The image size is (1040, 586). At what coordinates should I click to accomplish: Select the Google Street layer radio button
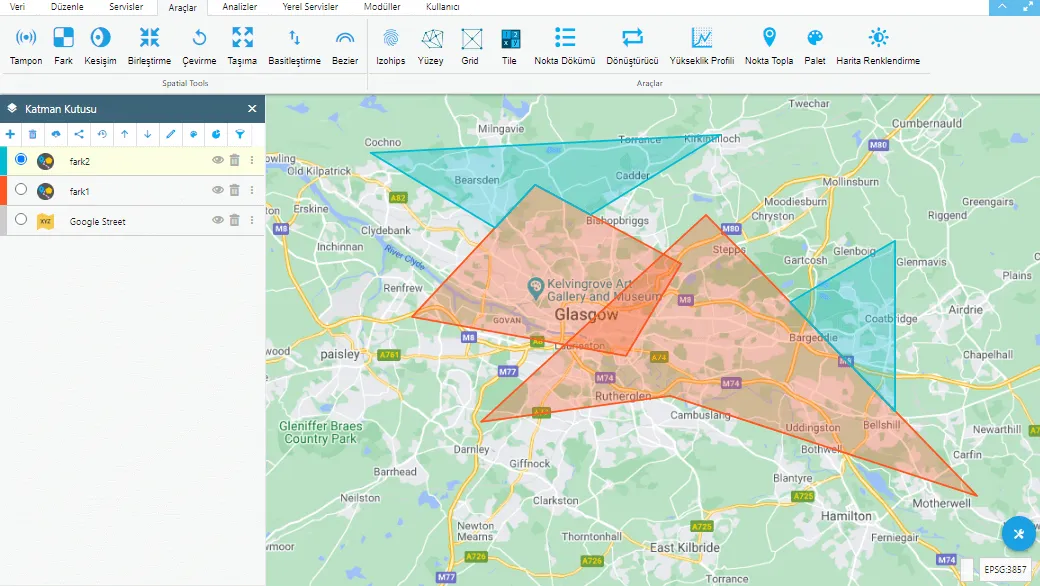(21, 219)
